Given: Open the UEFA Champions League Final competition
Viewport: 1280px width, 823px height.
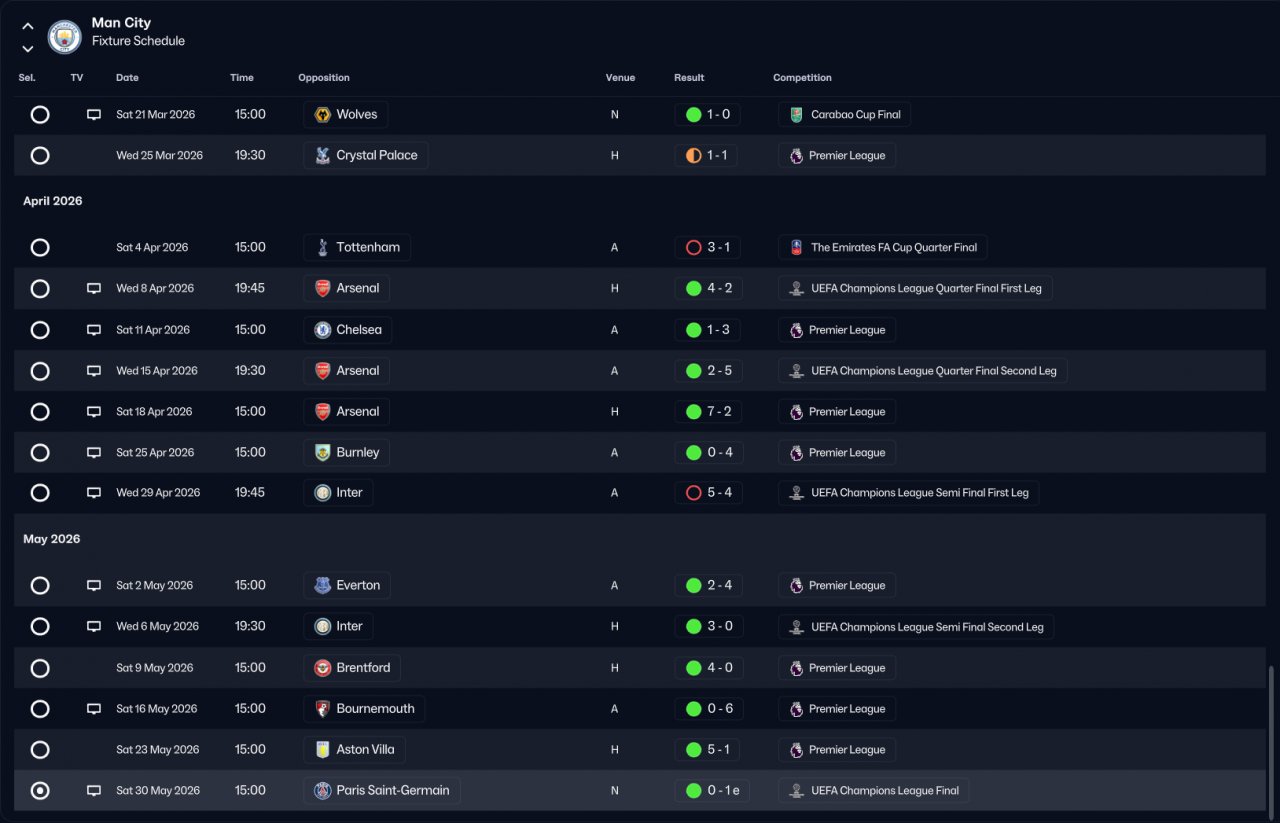Looking at the screenshot, I should tap(884, 791).
